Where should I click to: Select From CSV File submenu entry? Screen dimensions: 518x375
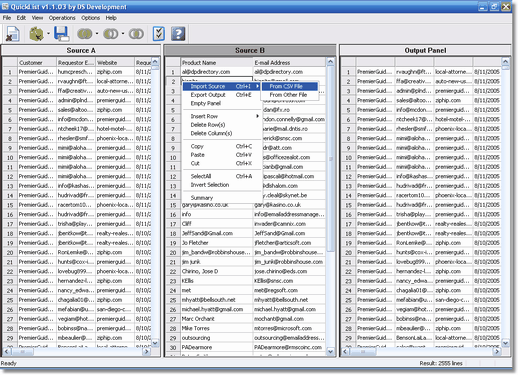pyautogui.click(x=289, y=86)
